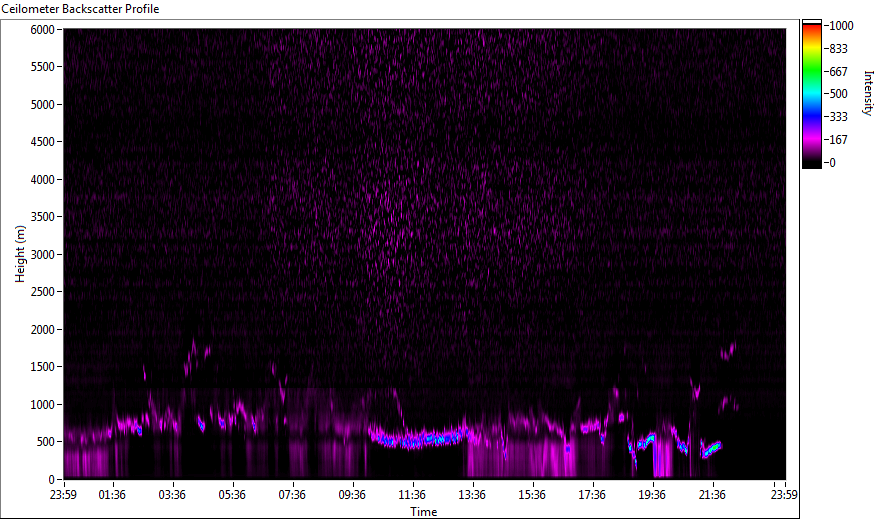The image size is (878, 519).
Task: Click the 3000 height tick label
Action: [x=43, y=255]
